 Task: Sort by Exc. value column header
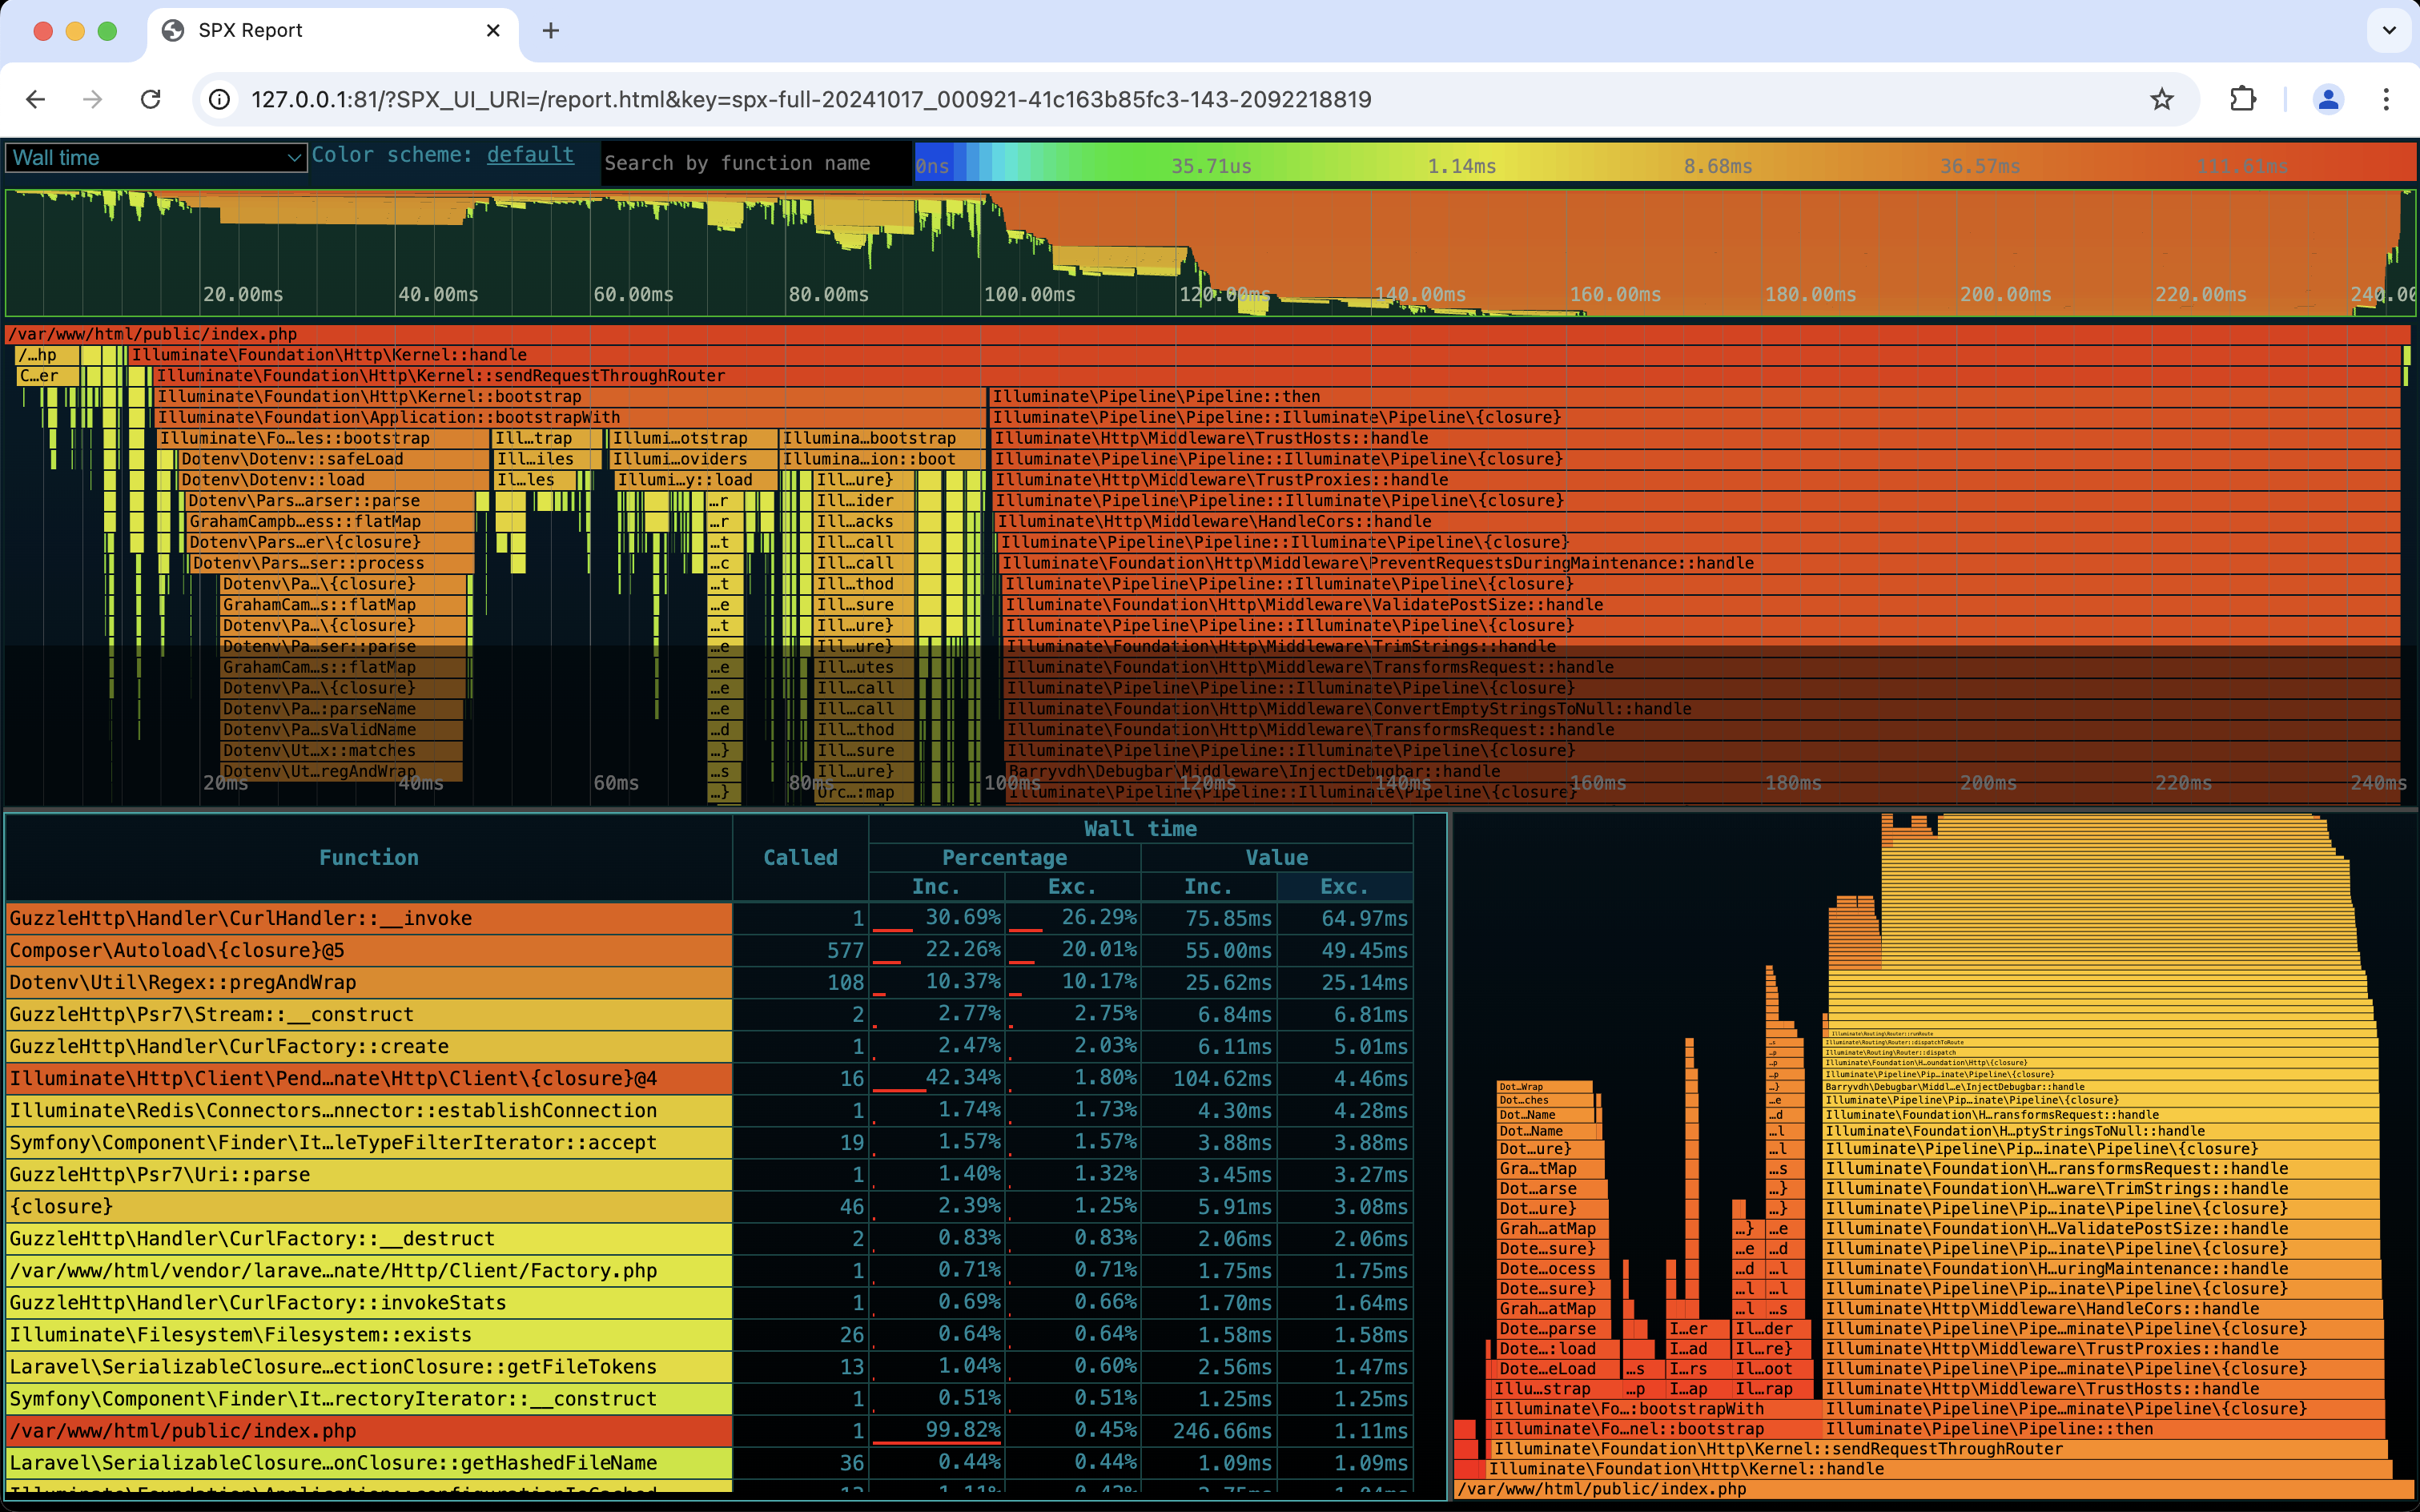tap(1343, 887)
